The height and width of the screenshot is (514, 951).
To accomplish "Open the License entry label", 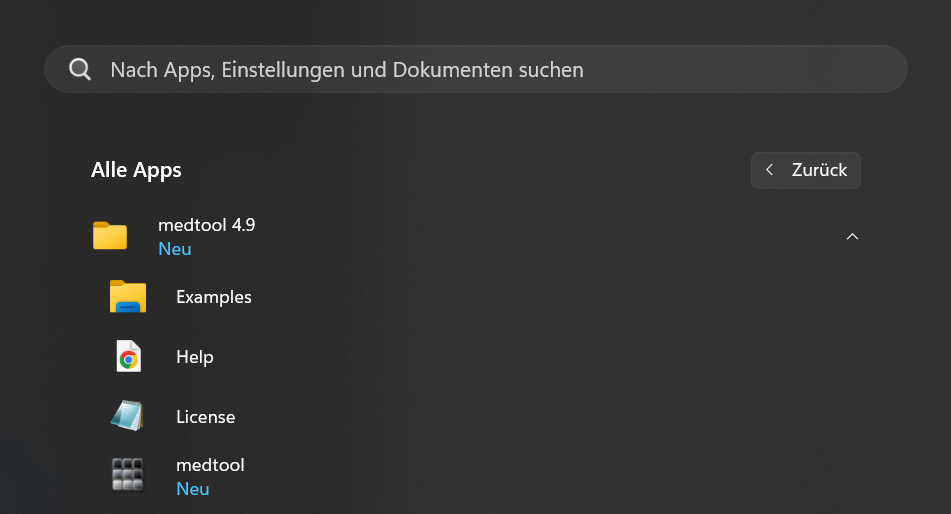I will pyautogui.click(x=205, y=417).
